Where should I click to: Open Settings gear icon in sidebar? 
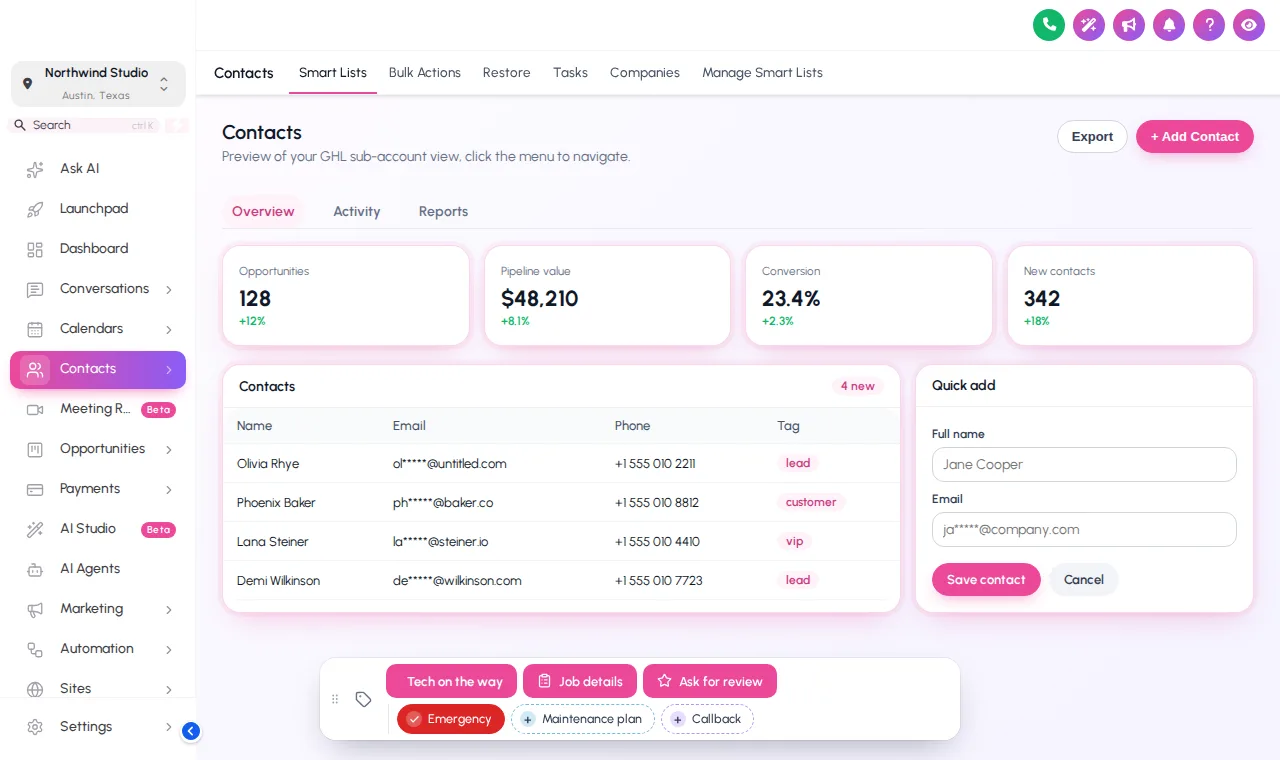pos(35,727)
